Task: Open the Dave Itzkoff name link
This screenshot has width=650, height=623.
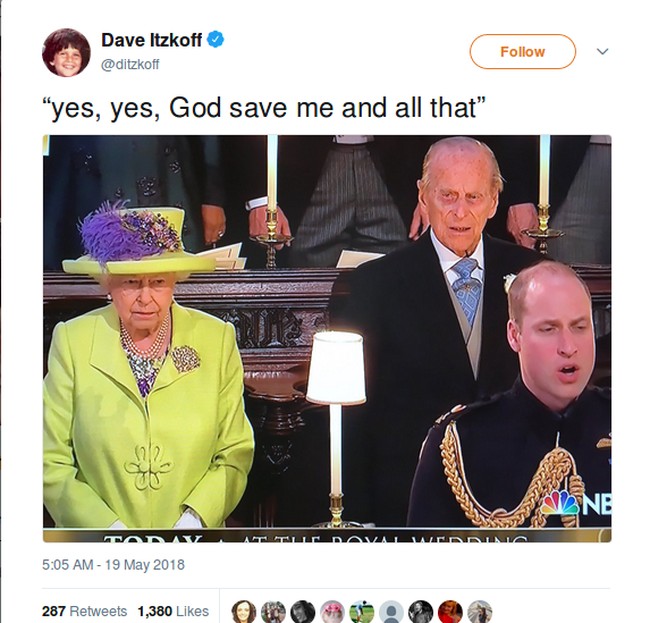Action: (x=151, y=40)
